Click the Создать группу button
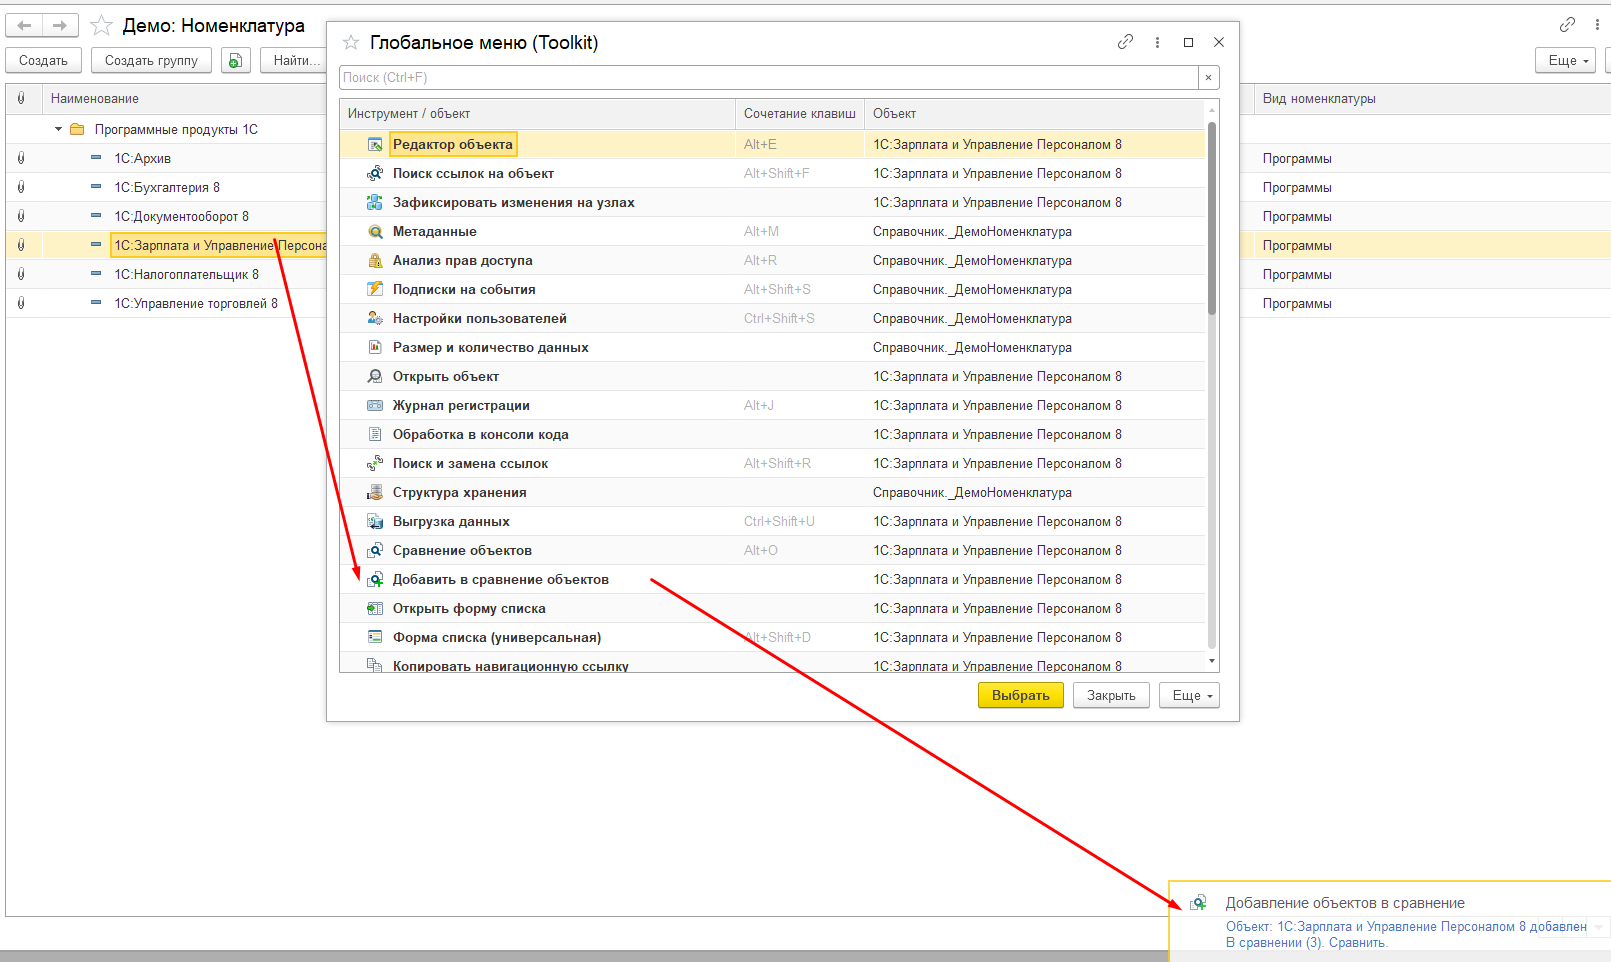This screenshot has width=1611, height=962. [151, 61]
